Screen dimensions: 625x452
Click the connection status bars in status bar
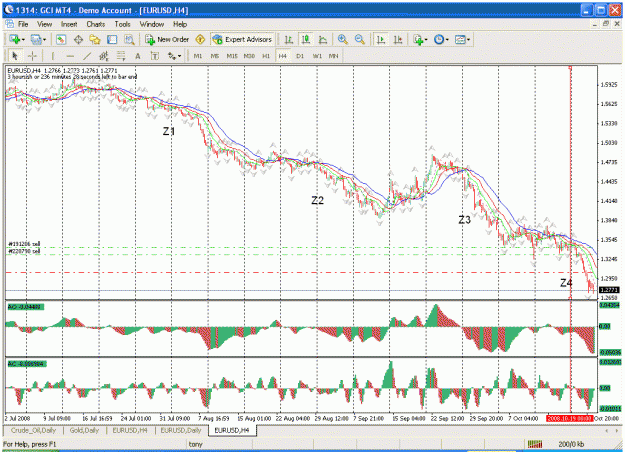coord(535,444)
